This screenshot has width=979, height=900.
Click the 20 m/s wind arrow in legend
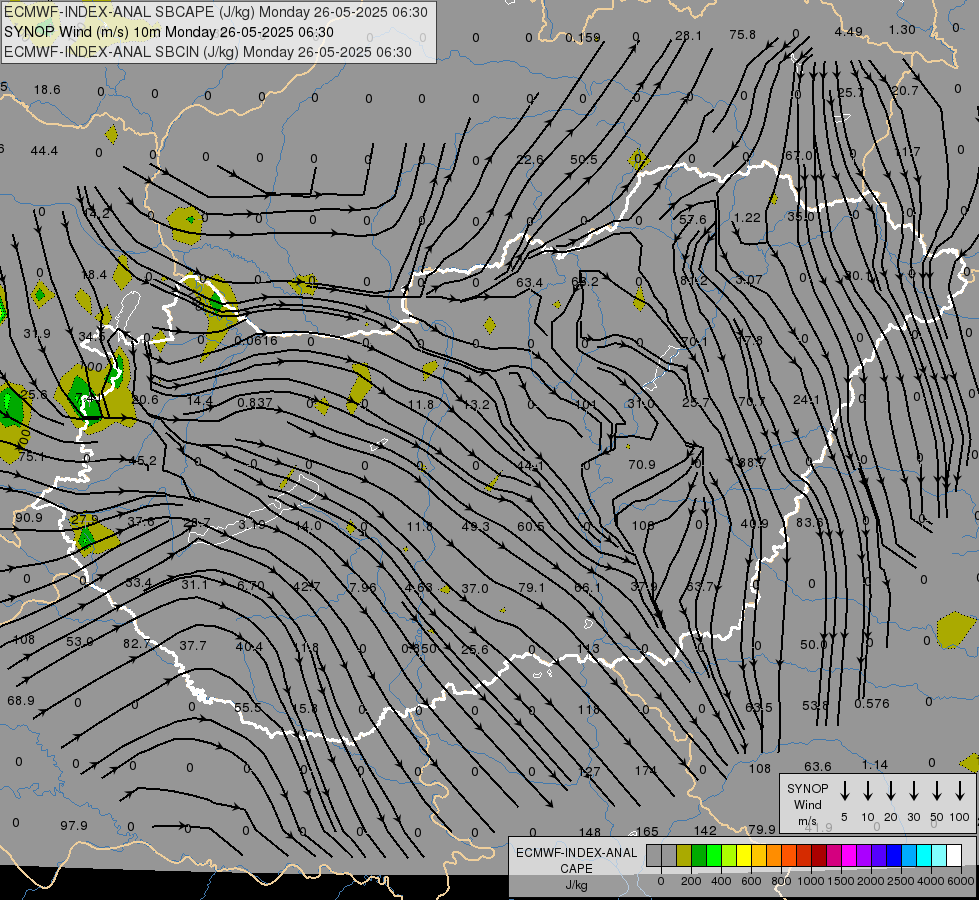pyautogui.click(x=890, y=791)
